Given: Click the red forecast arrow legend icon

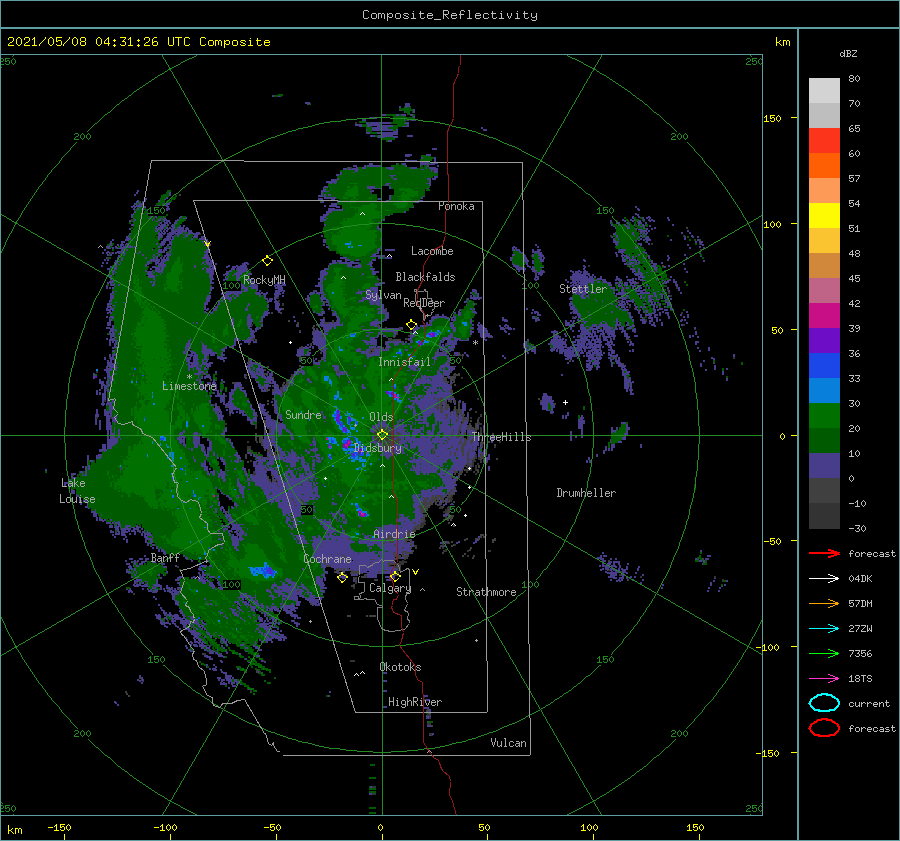Looking at the screenshot, I should pos(824,553).
